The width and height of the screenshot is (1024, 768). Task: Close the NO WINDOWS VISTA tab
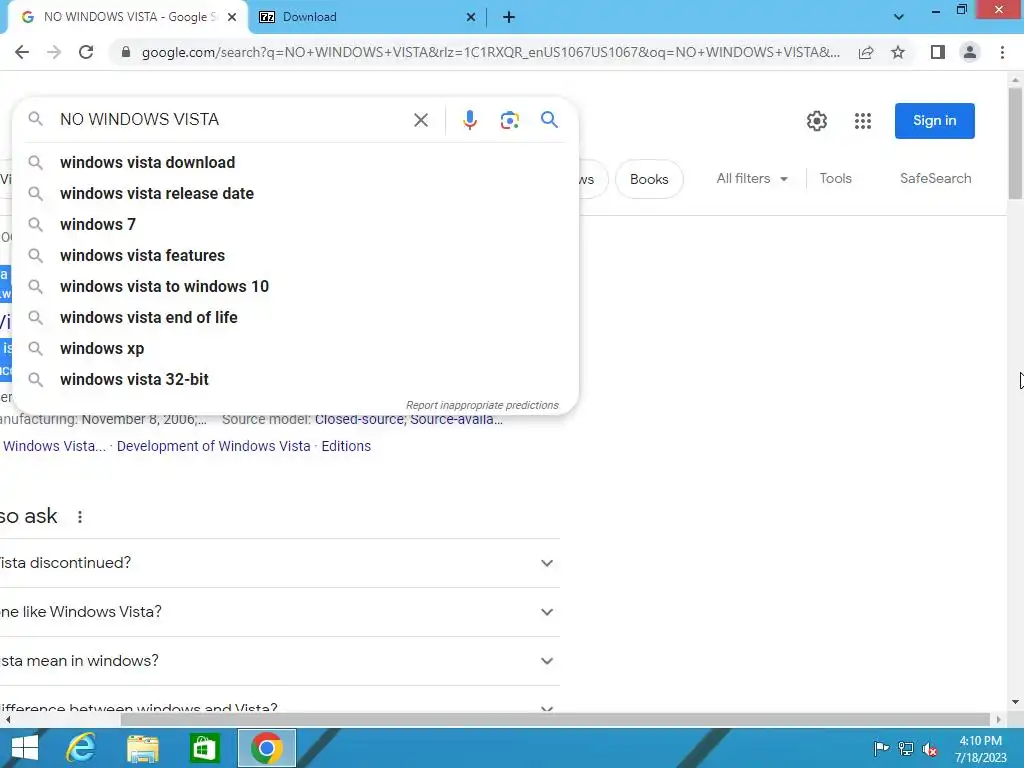pos(232,17)
